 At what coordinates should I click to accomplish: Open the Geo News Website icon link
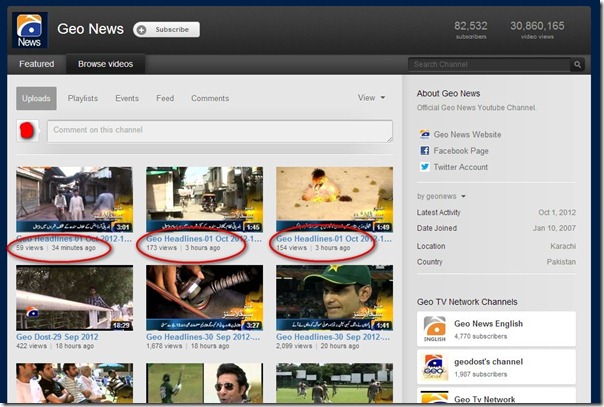tap(425, 134)
